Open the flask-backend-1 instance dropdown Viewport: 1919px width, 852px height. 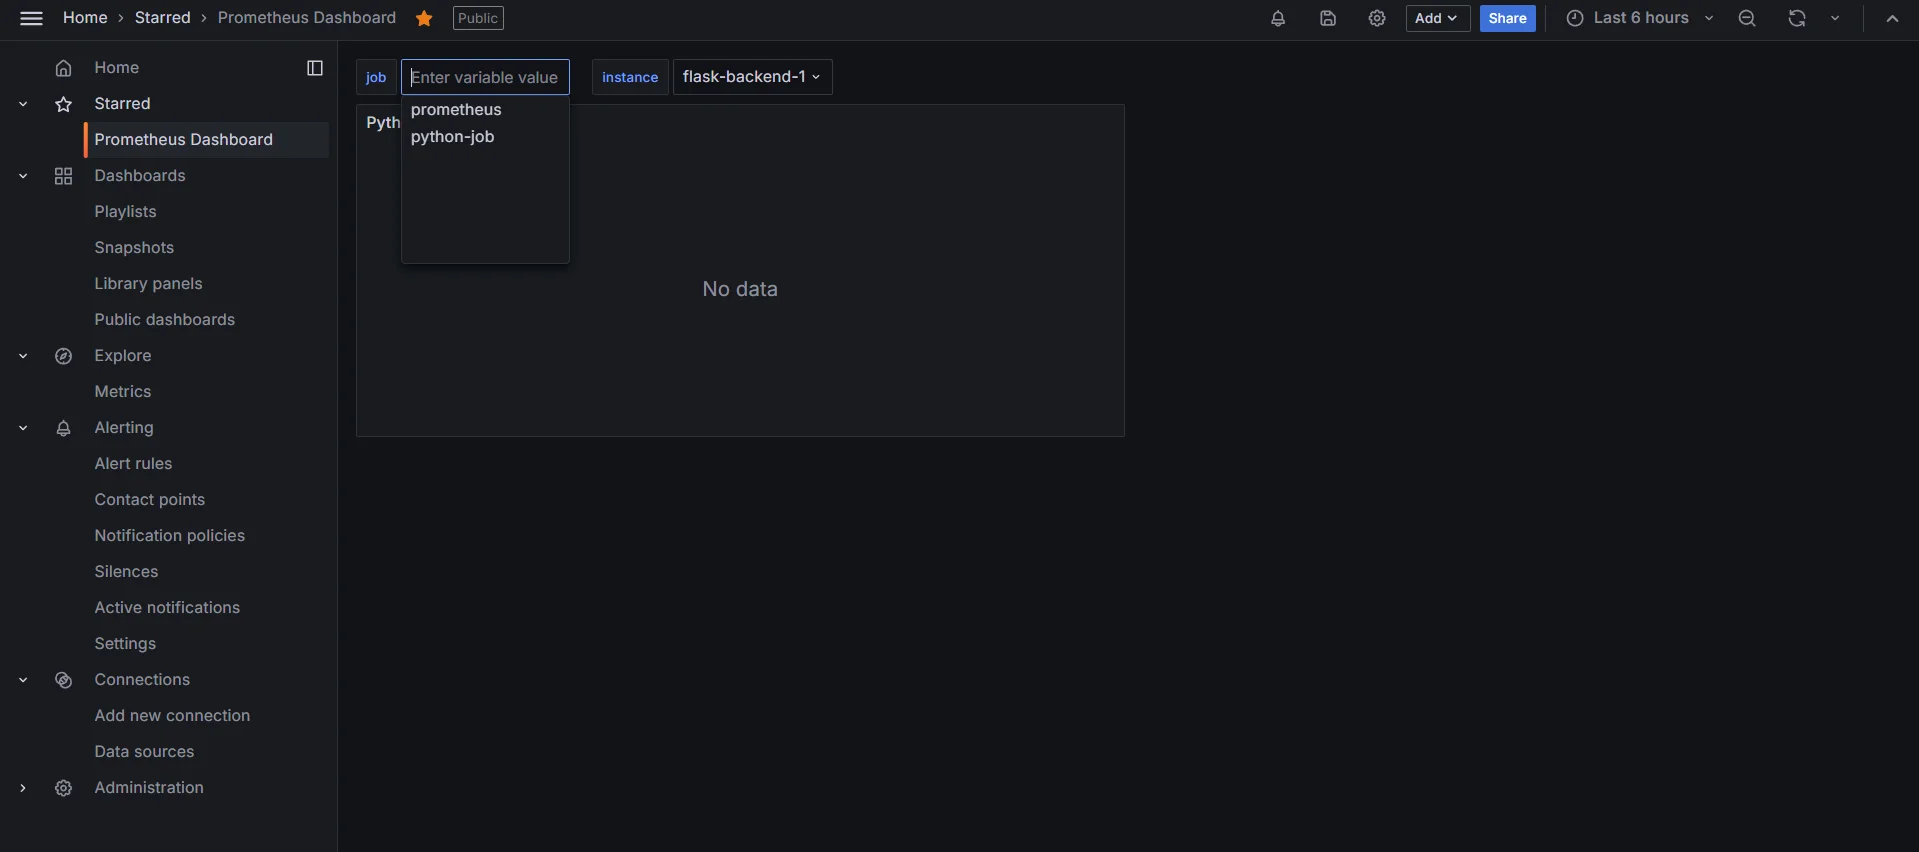click(x=752, y=77)
